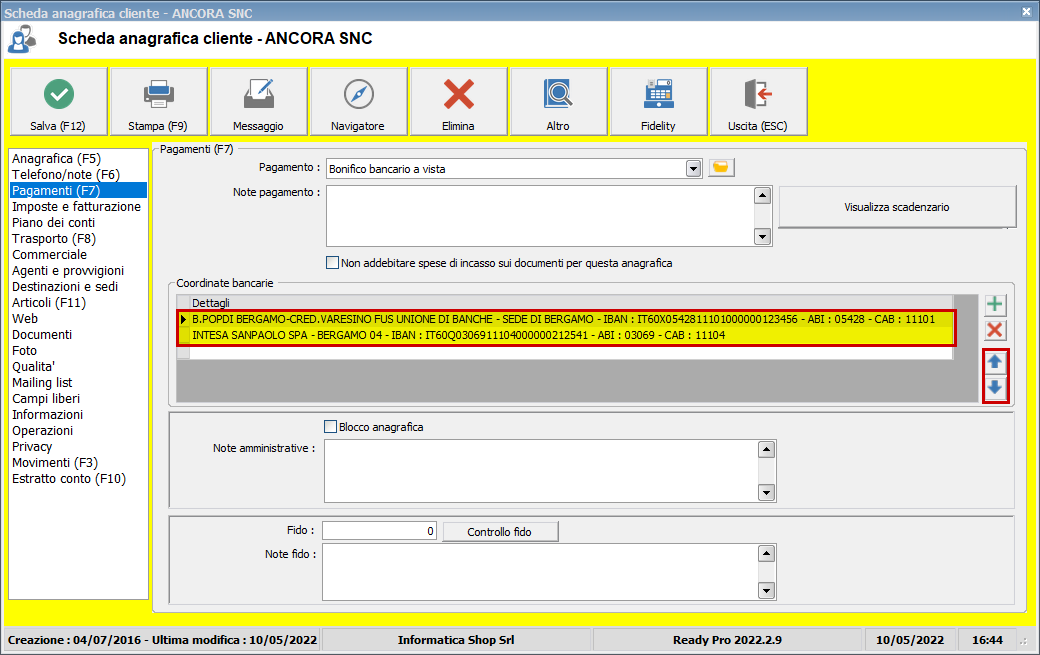Click the Creazione/Ultima modifica status text

coord(162,640)
